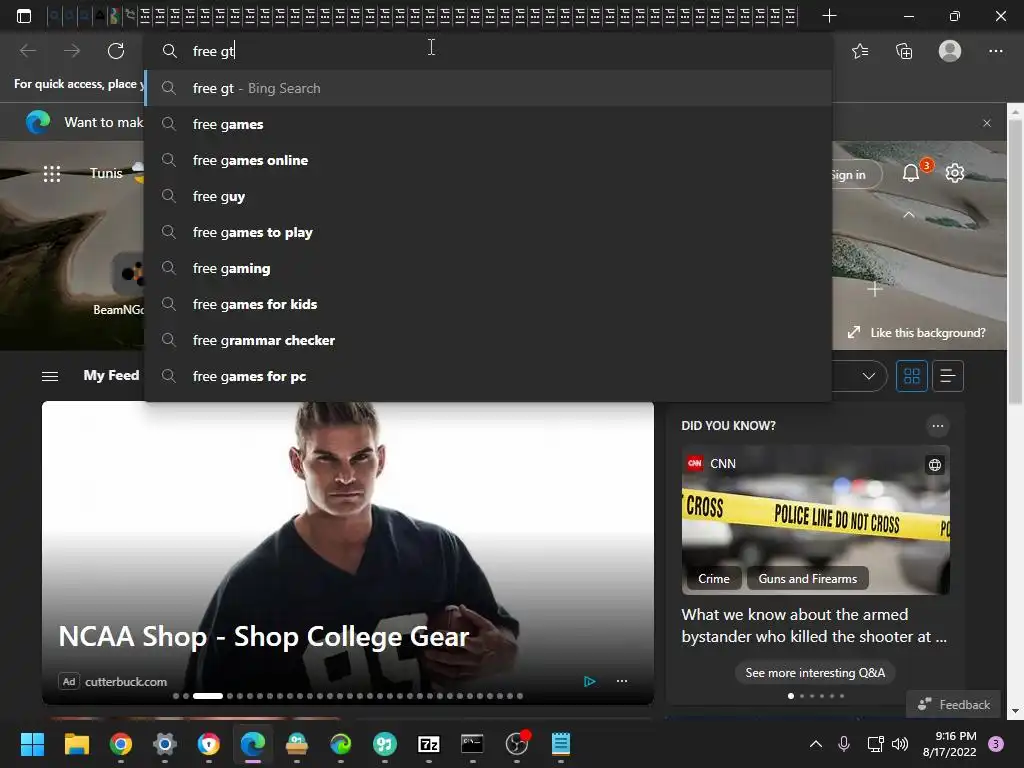This screenshot has height=768, width=1024.
Task: Open Command Prompt from the taskbar
Action: [472, 744]
